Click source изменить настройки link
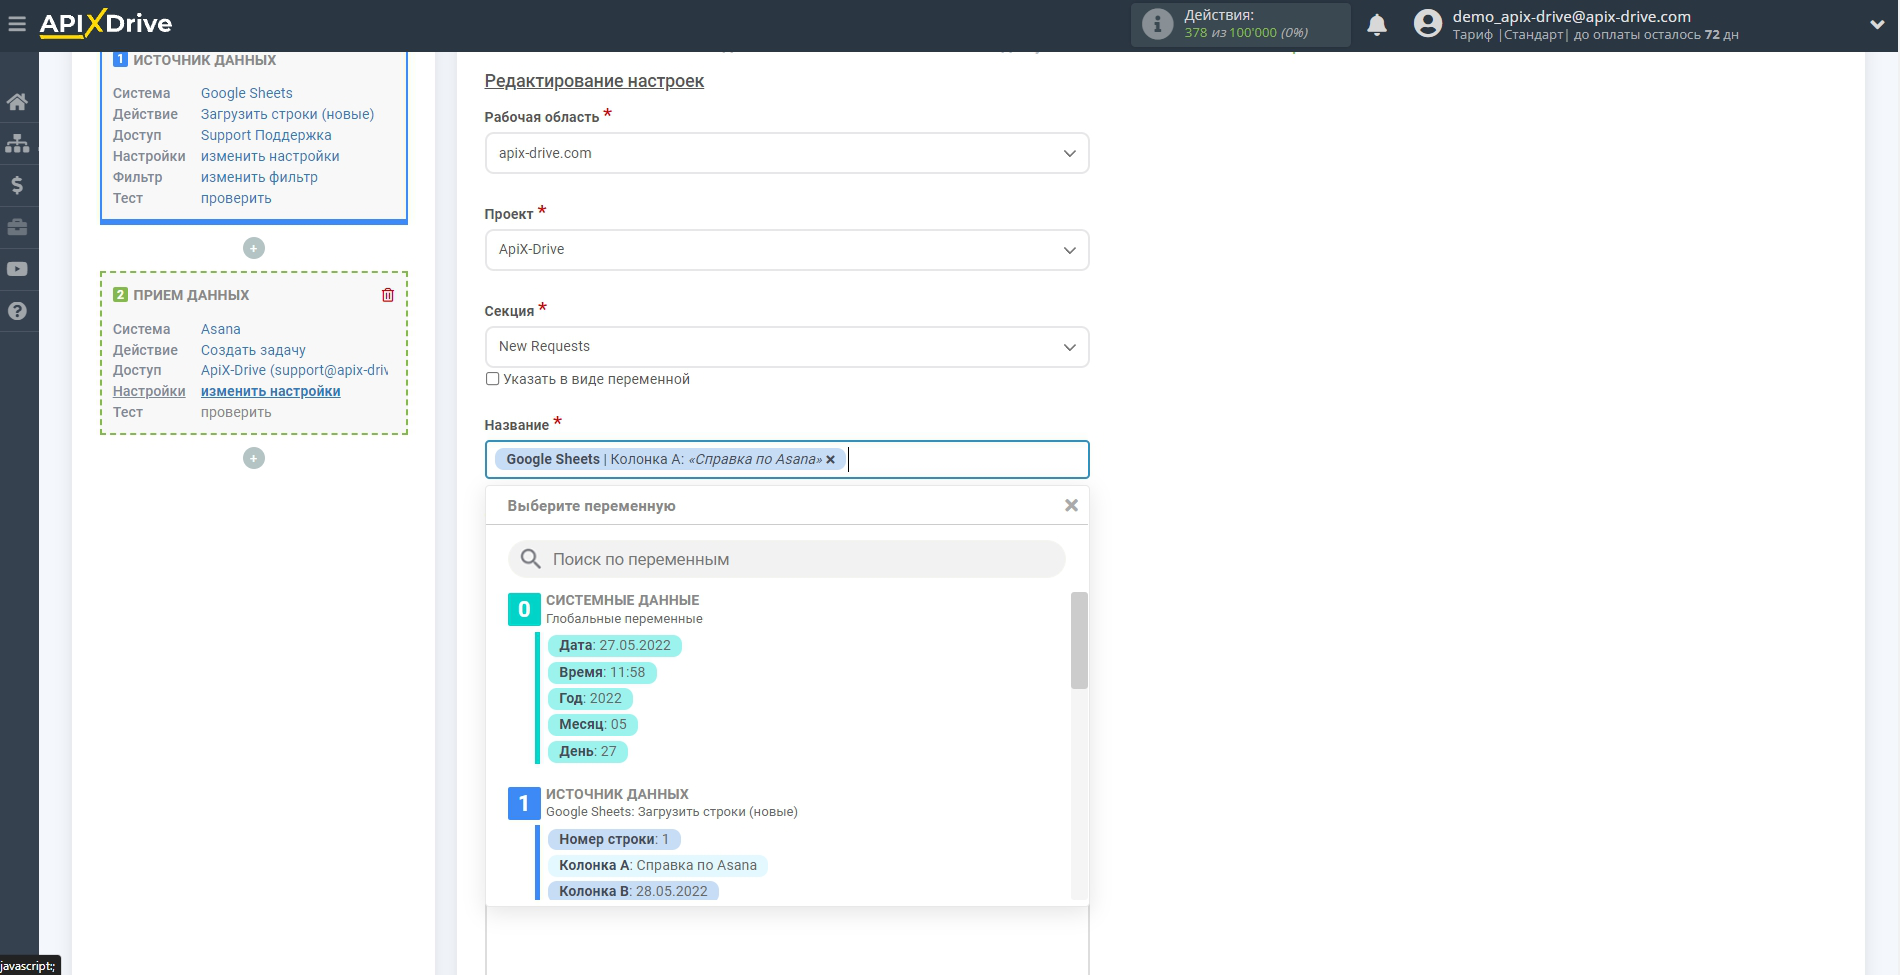This screenshot has height=975, width=1900. click(x=270, y=156)
